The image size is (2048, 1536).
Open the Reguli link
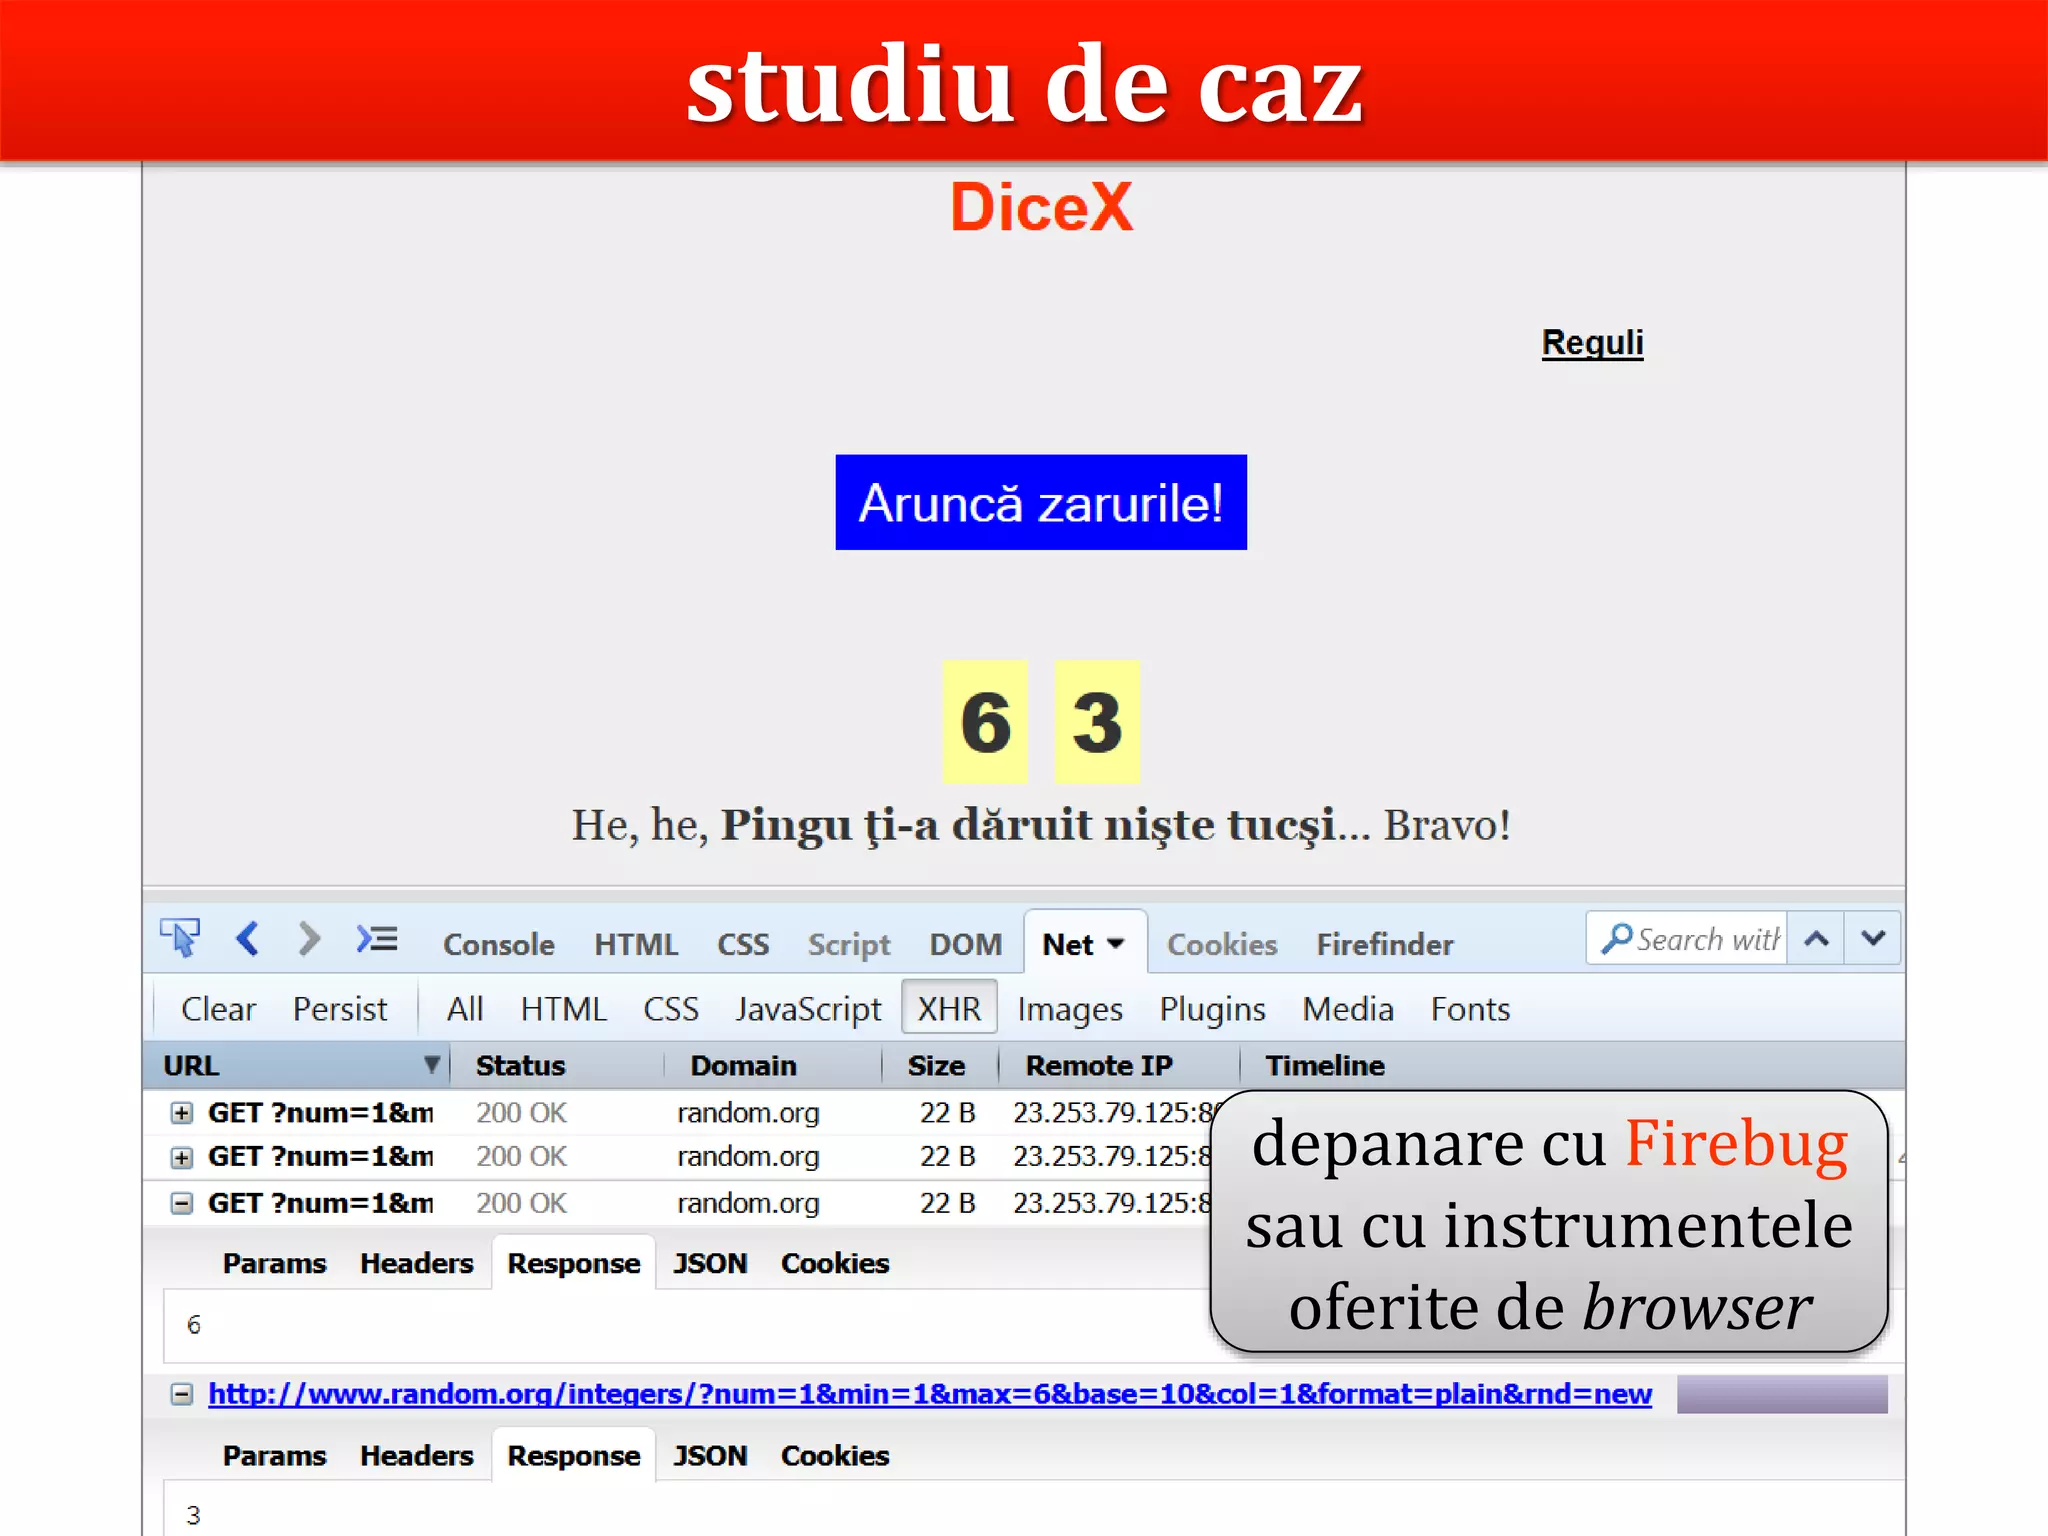click(x=1592, y=343)
